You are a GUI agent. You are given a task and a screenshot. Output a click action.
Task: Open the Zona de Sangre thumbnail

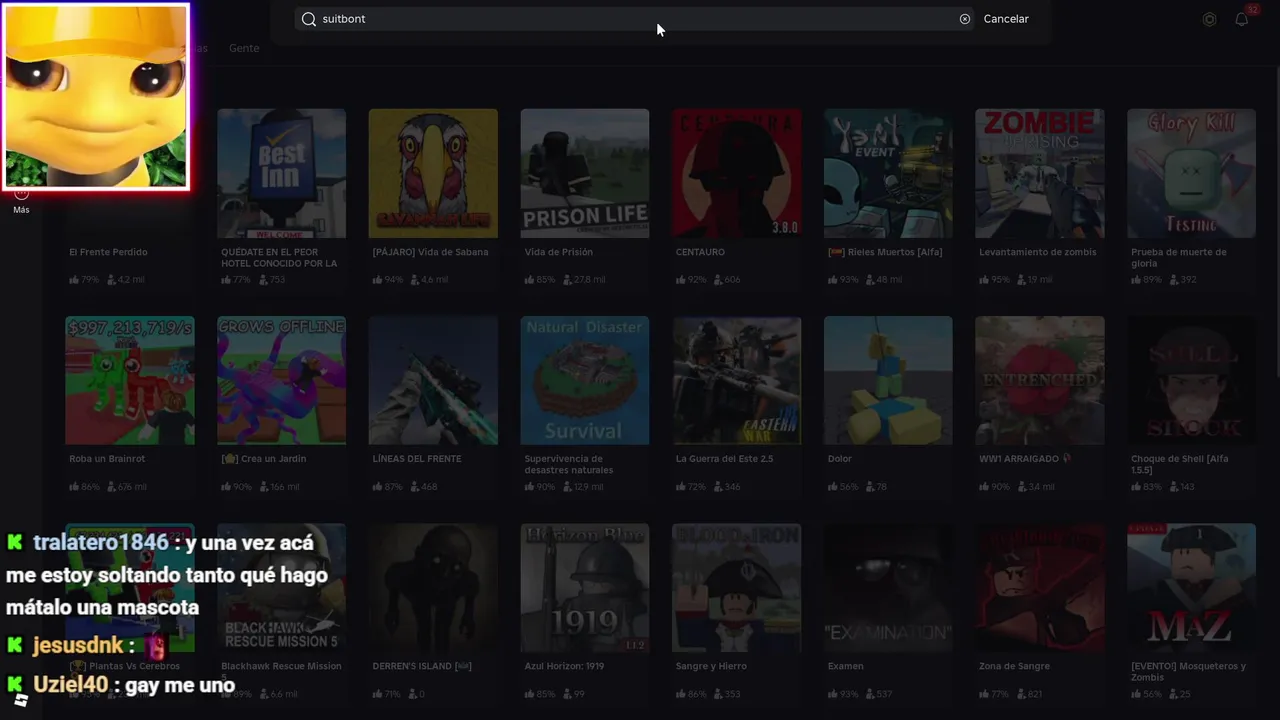(1040, 587)
